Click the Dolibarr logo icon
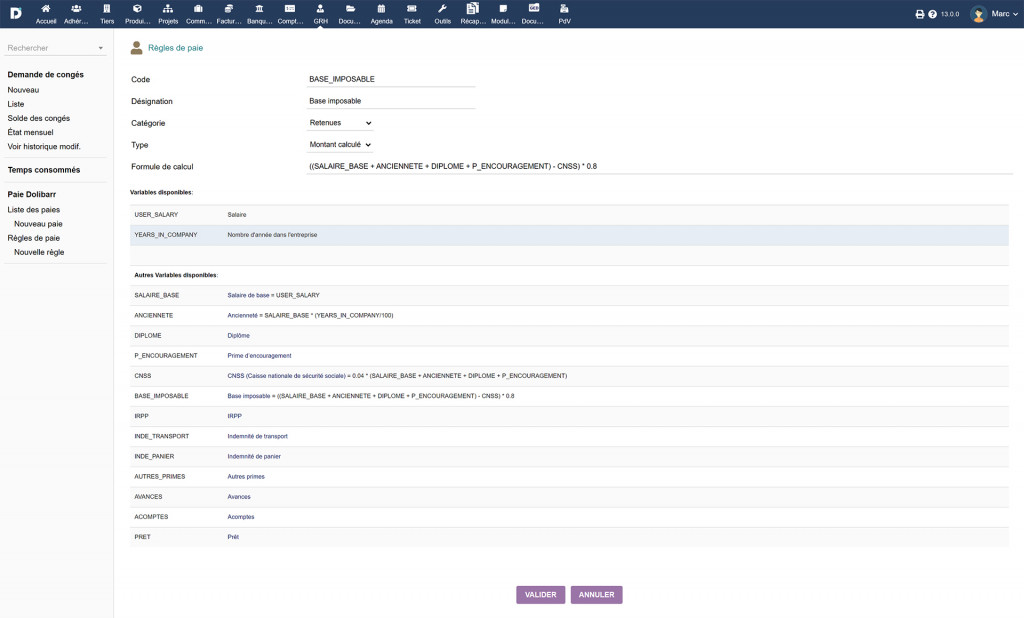This screenshot has height=618, width=1024. coord(15,14)
